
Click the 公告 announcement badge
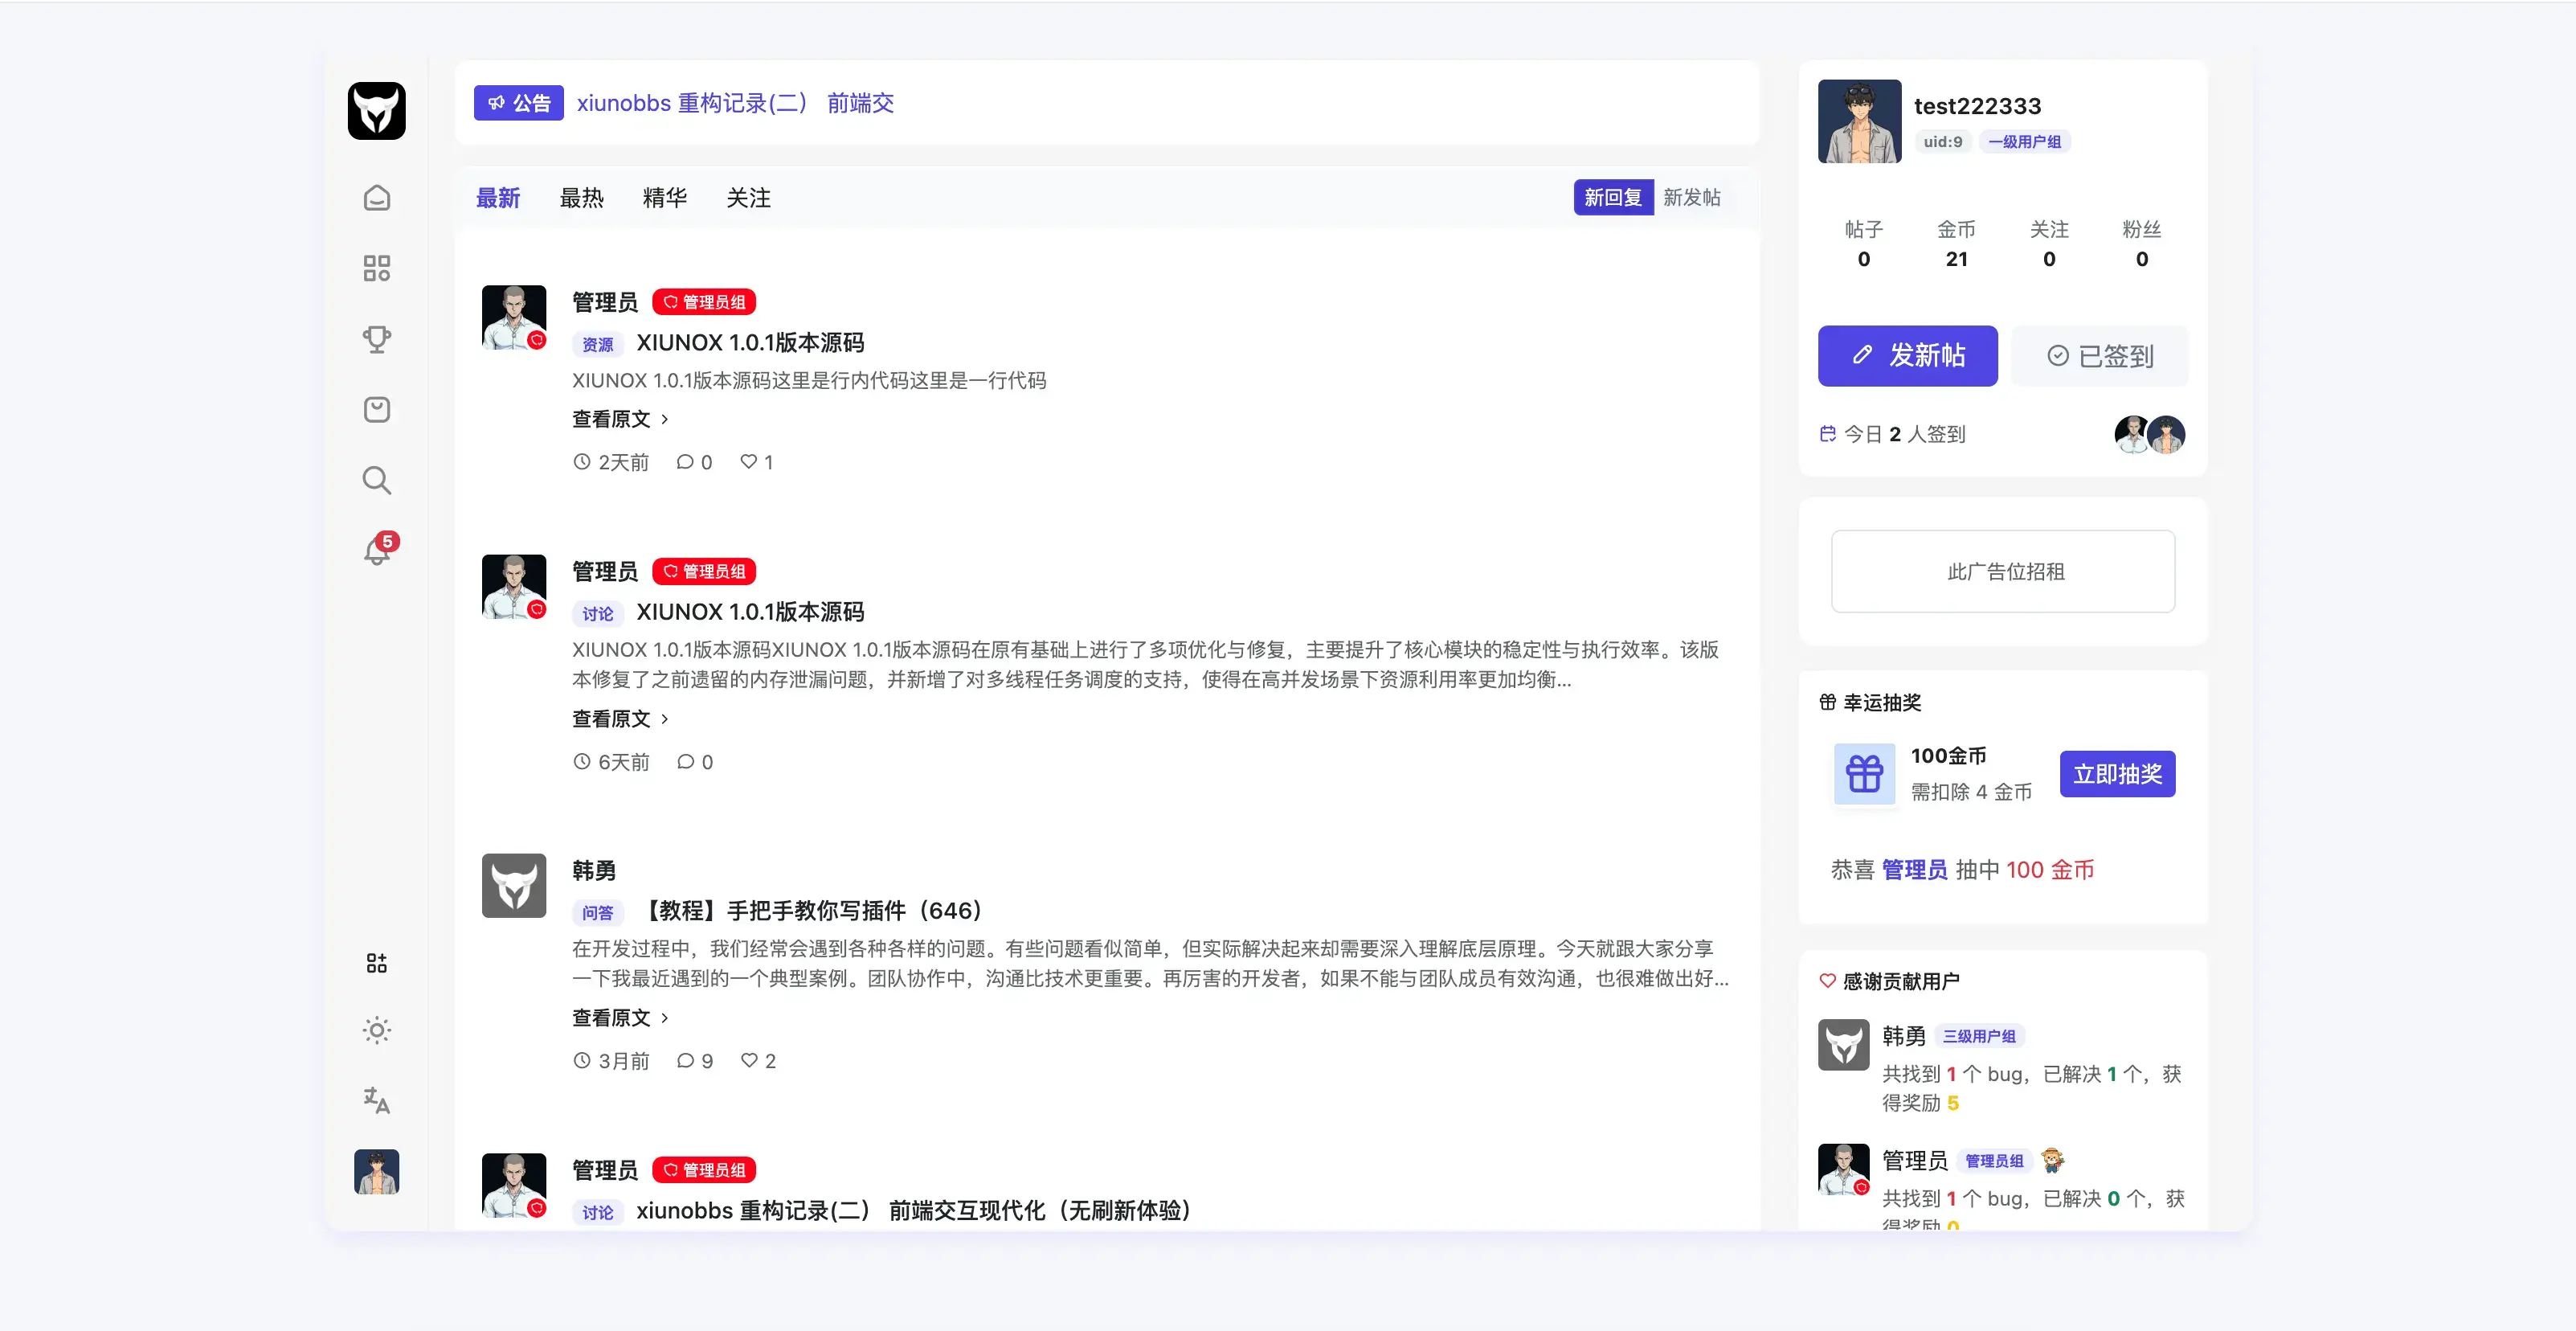click(x=519, y=103)
